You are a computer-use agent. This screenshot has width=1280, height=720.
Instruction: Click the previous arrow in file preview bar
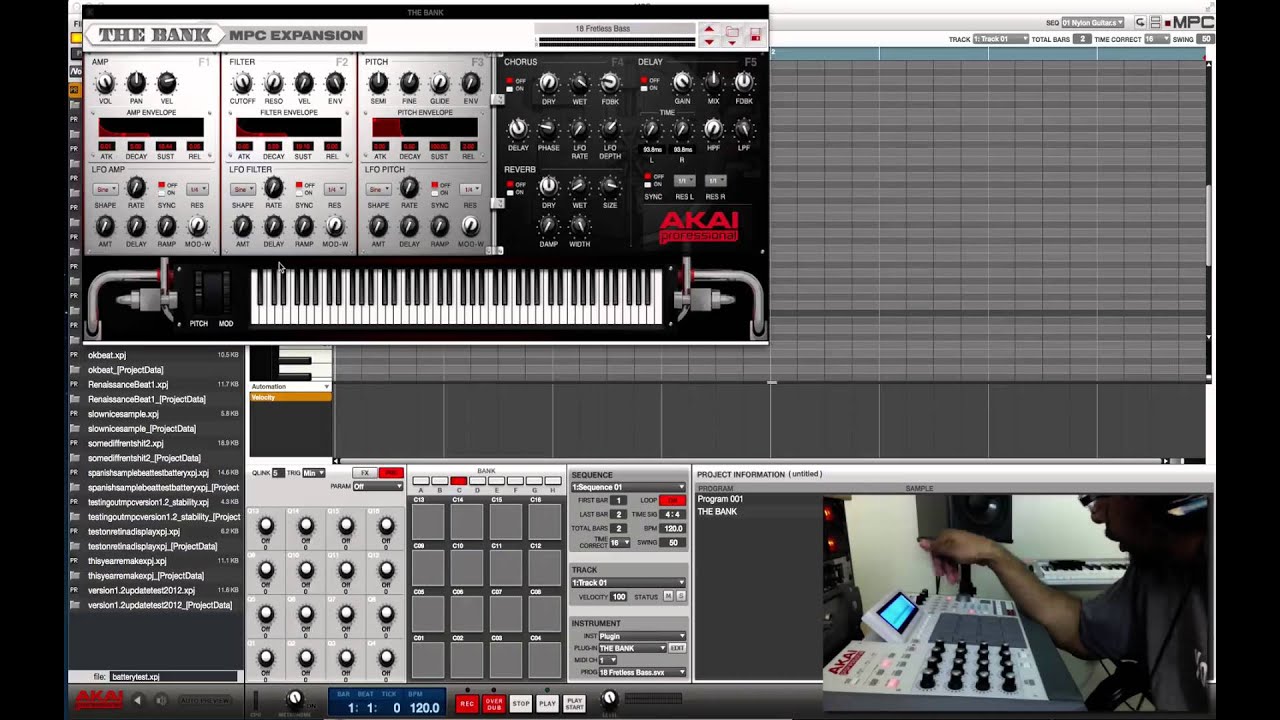tap(138, 701)
